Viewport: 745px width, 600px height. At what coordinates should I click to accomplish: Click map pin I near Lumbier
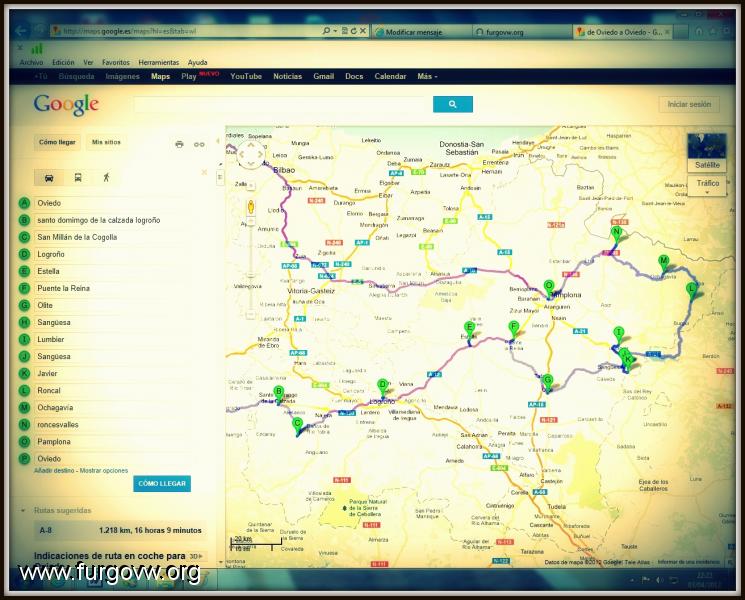pyautogui.click(x=618, y=335)
